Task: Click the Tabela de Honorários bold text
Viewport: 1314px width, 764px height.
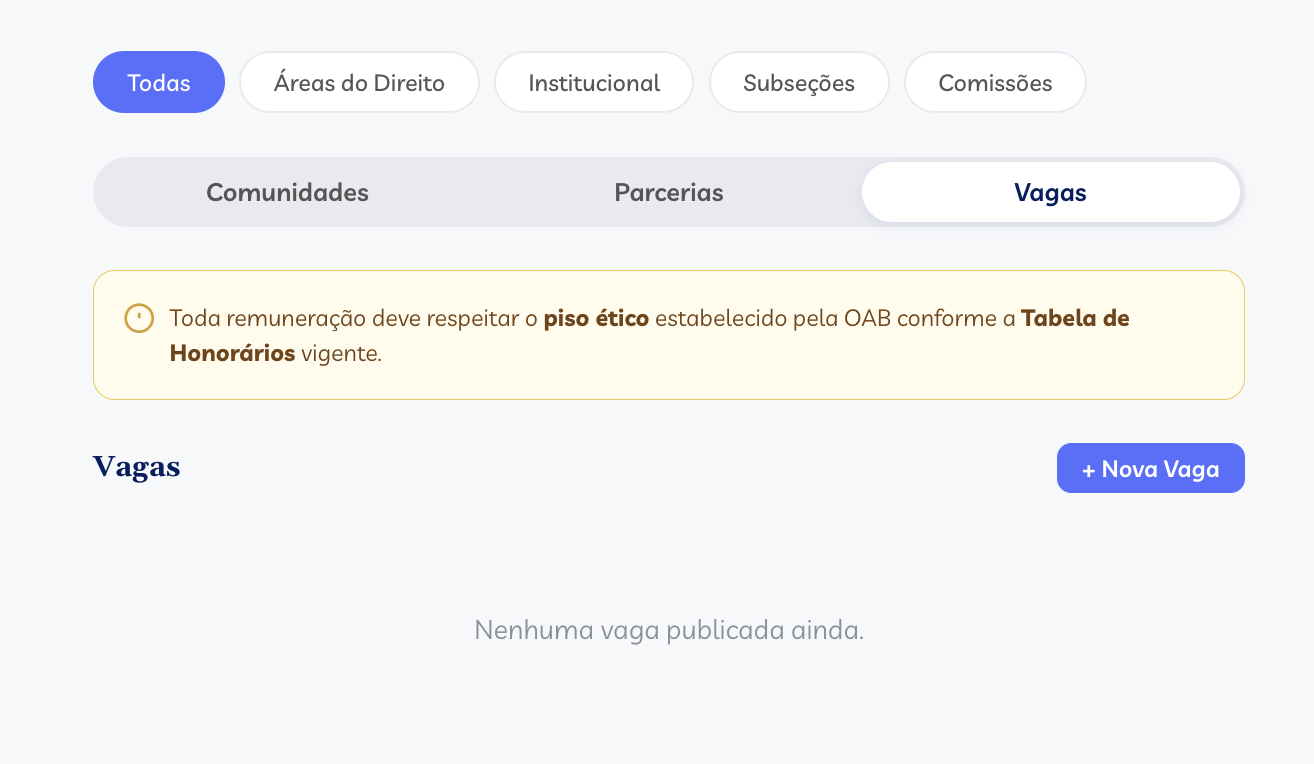Action: 1073,318
